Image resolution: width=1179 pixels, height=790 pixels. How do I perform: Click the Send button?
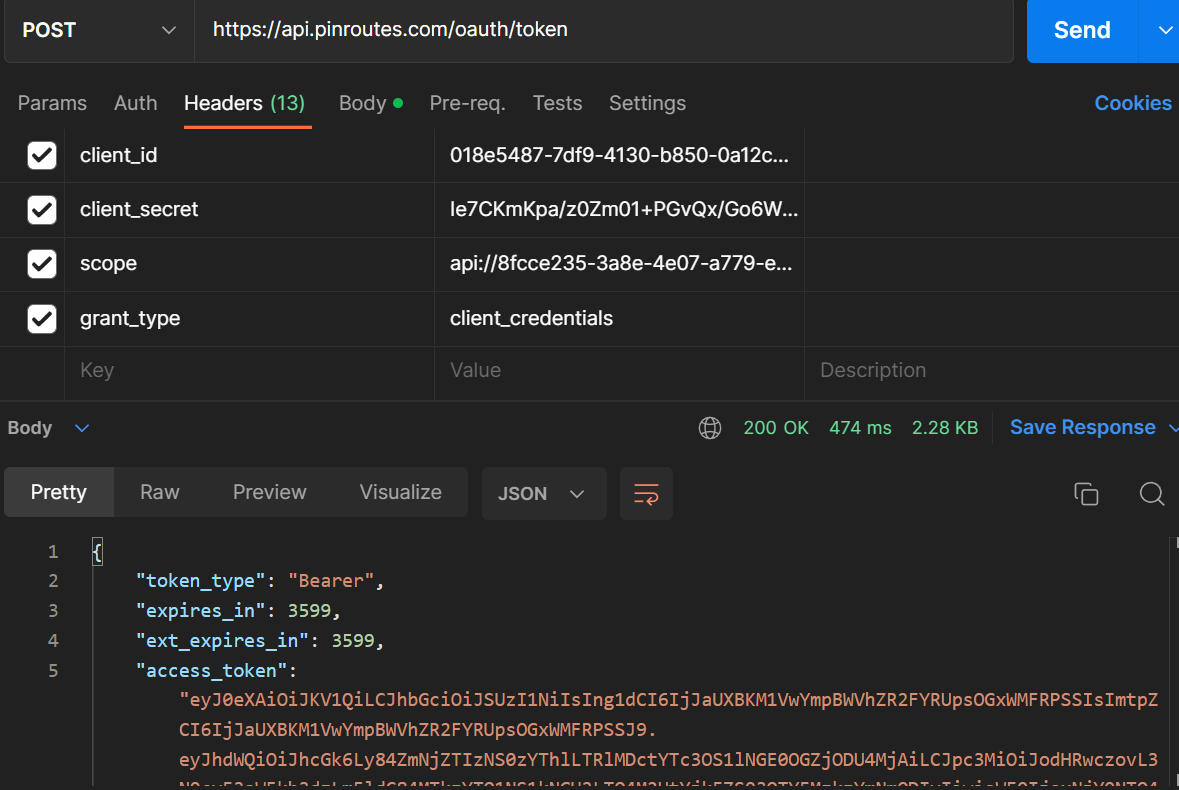coord(1081,31)
